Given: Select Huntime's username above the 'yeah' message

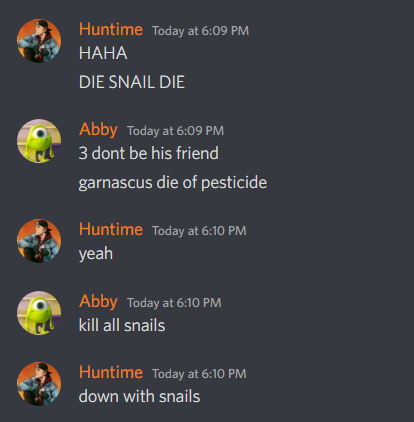Looking at the screenshot, I should pyautogui.click(x=111, y=229).
